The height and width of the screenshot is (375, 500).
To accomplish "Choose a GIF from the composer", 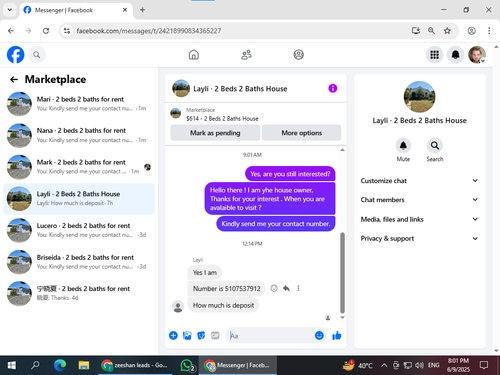I will point(215,335).
